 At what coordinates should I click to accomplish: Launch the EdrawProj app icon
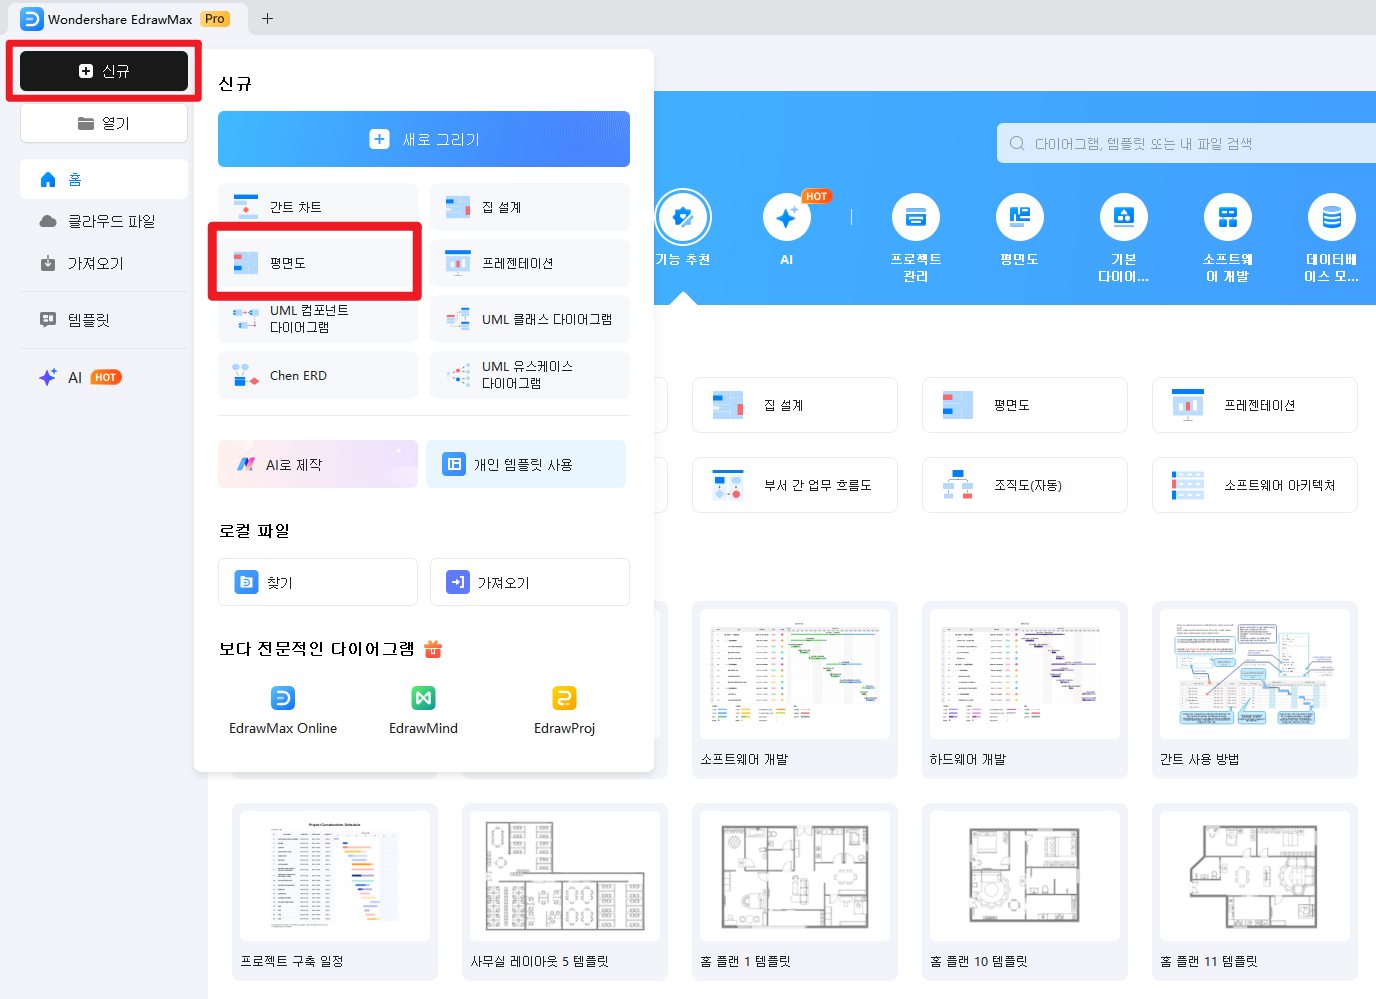pyautogui.click(x=564, y=698)
